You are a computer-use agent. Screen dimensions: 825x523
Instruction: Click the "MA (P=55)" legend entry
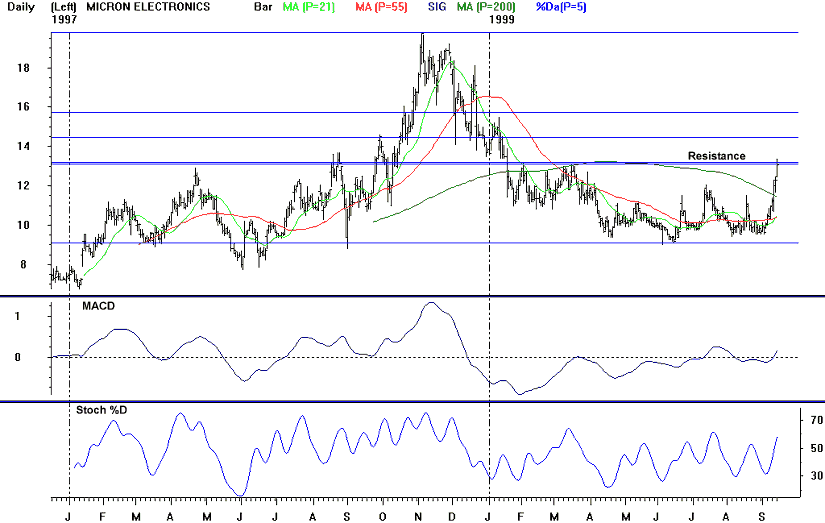[381, 7]
